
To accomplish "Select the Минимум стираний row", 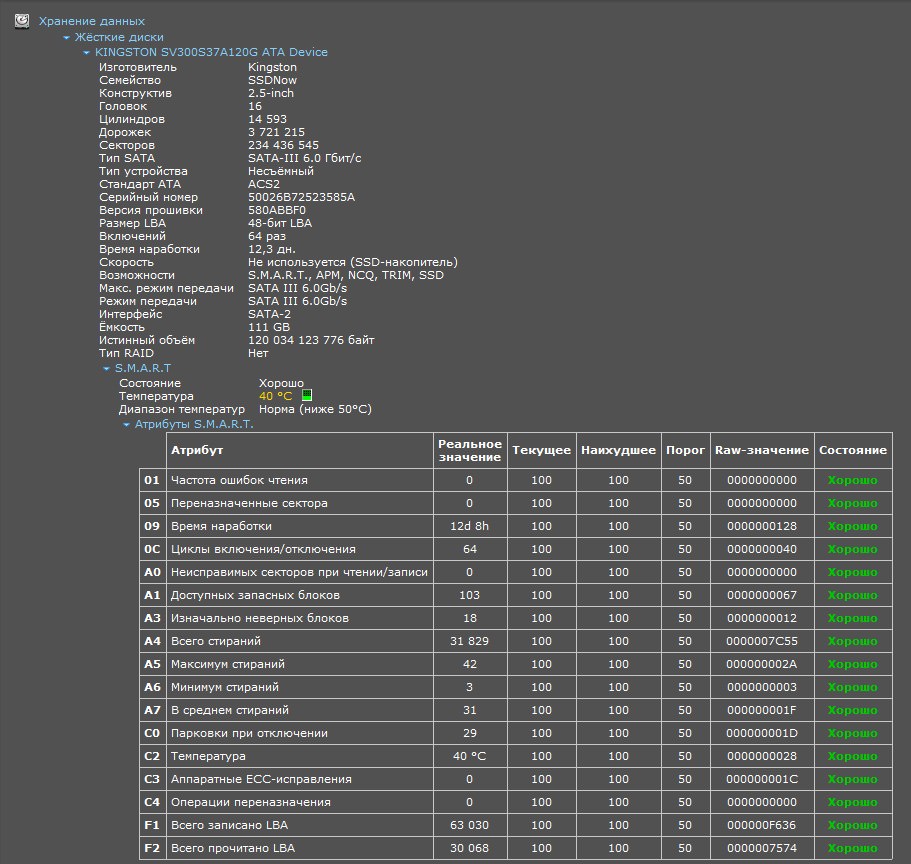I will (516, 687).
